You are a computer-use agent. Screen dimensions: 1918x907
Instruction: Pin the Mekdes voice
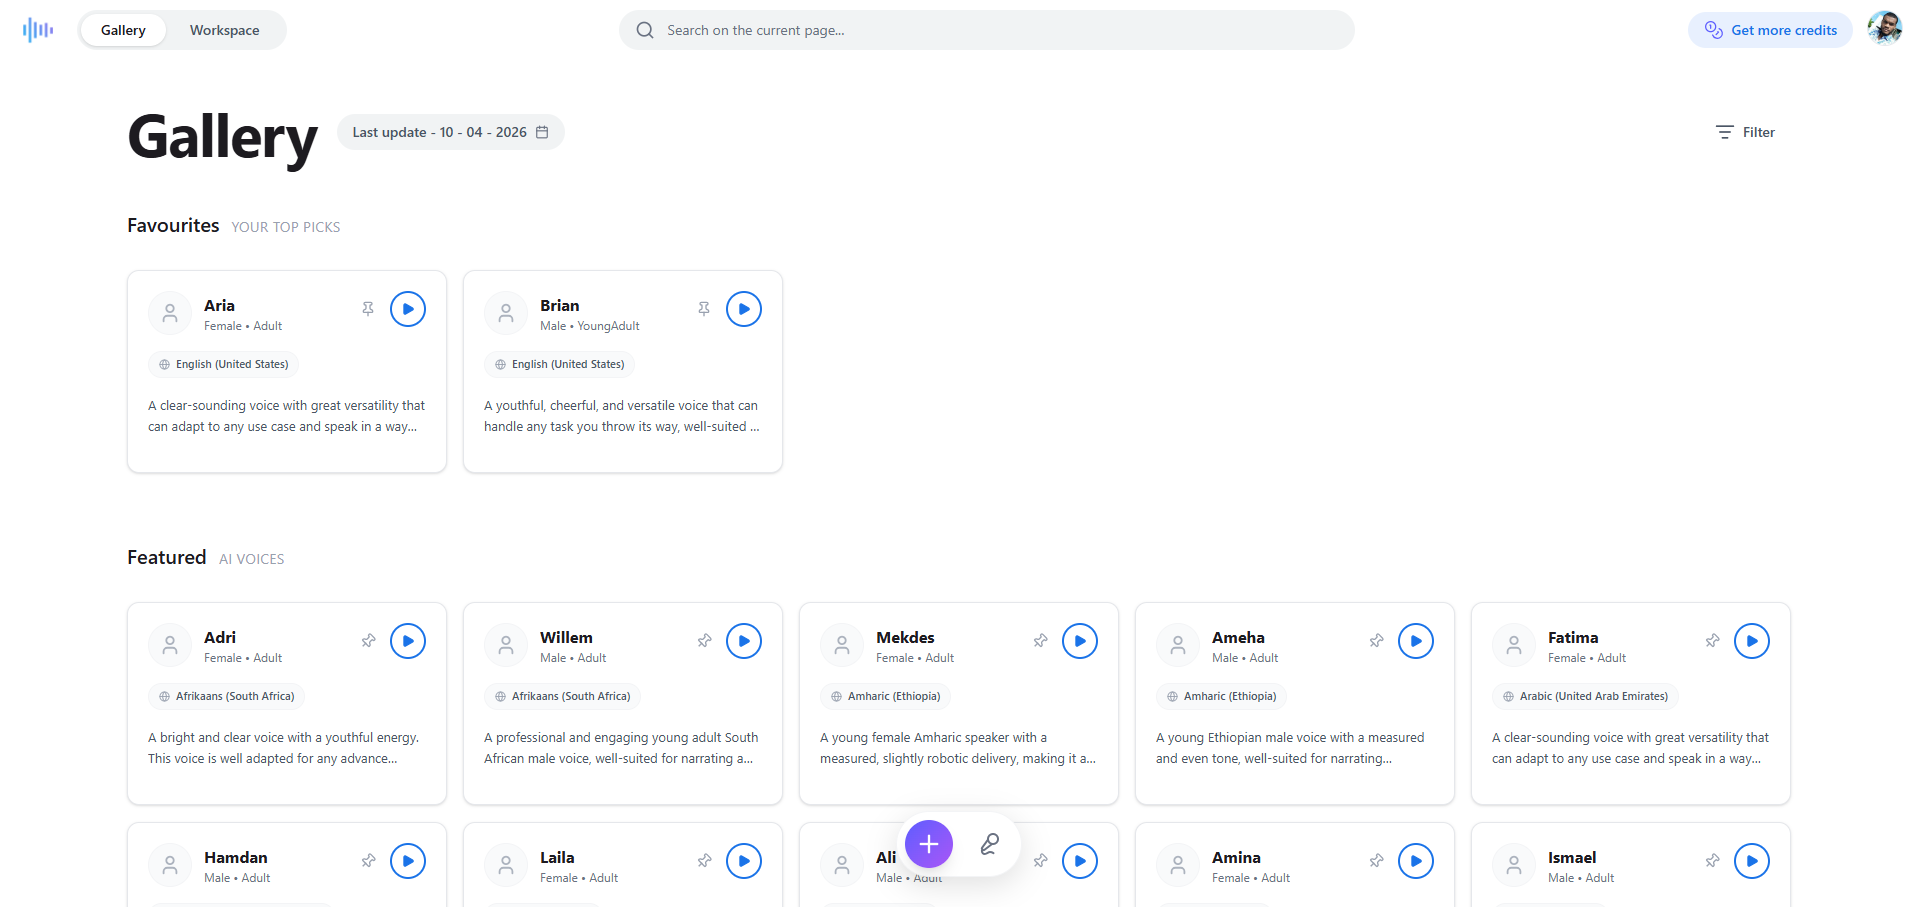(x=1040, y=641)
